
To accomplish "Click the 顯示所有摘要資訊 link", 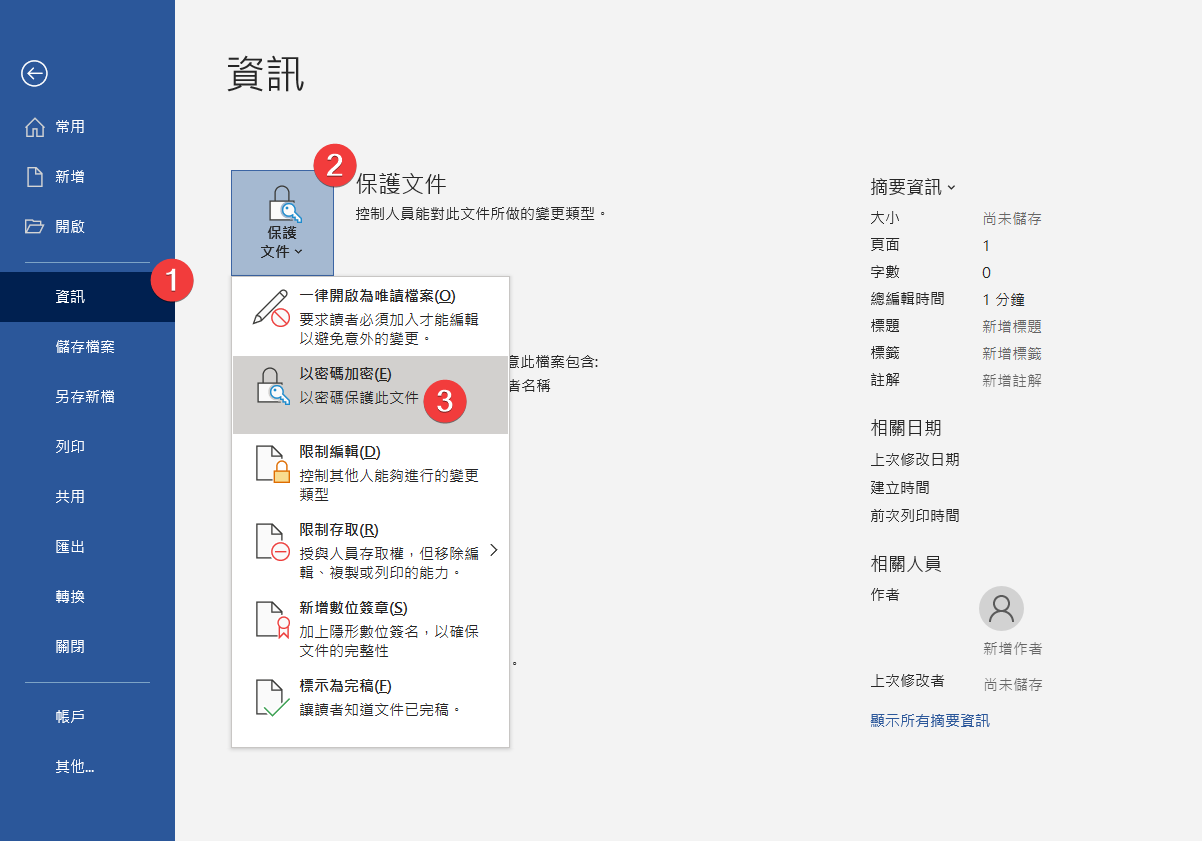I will [930, 720].
